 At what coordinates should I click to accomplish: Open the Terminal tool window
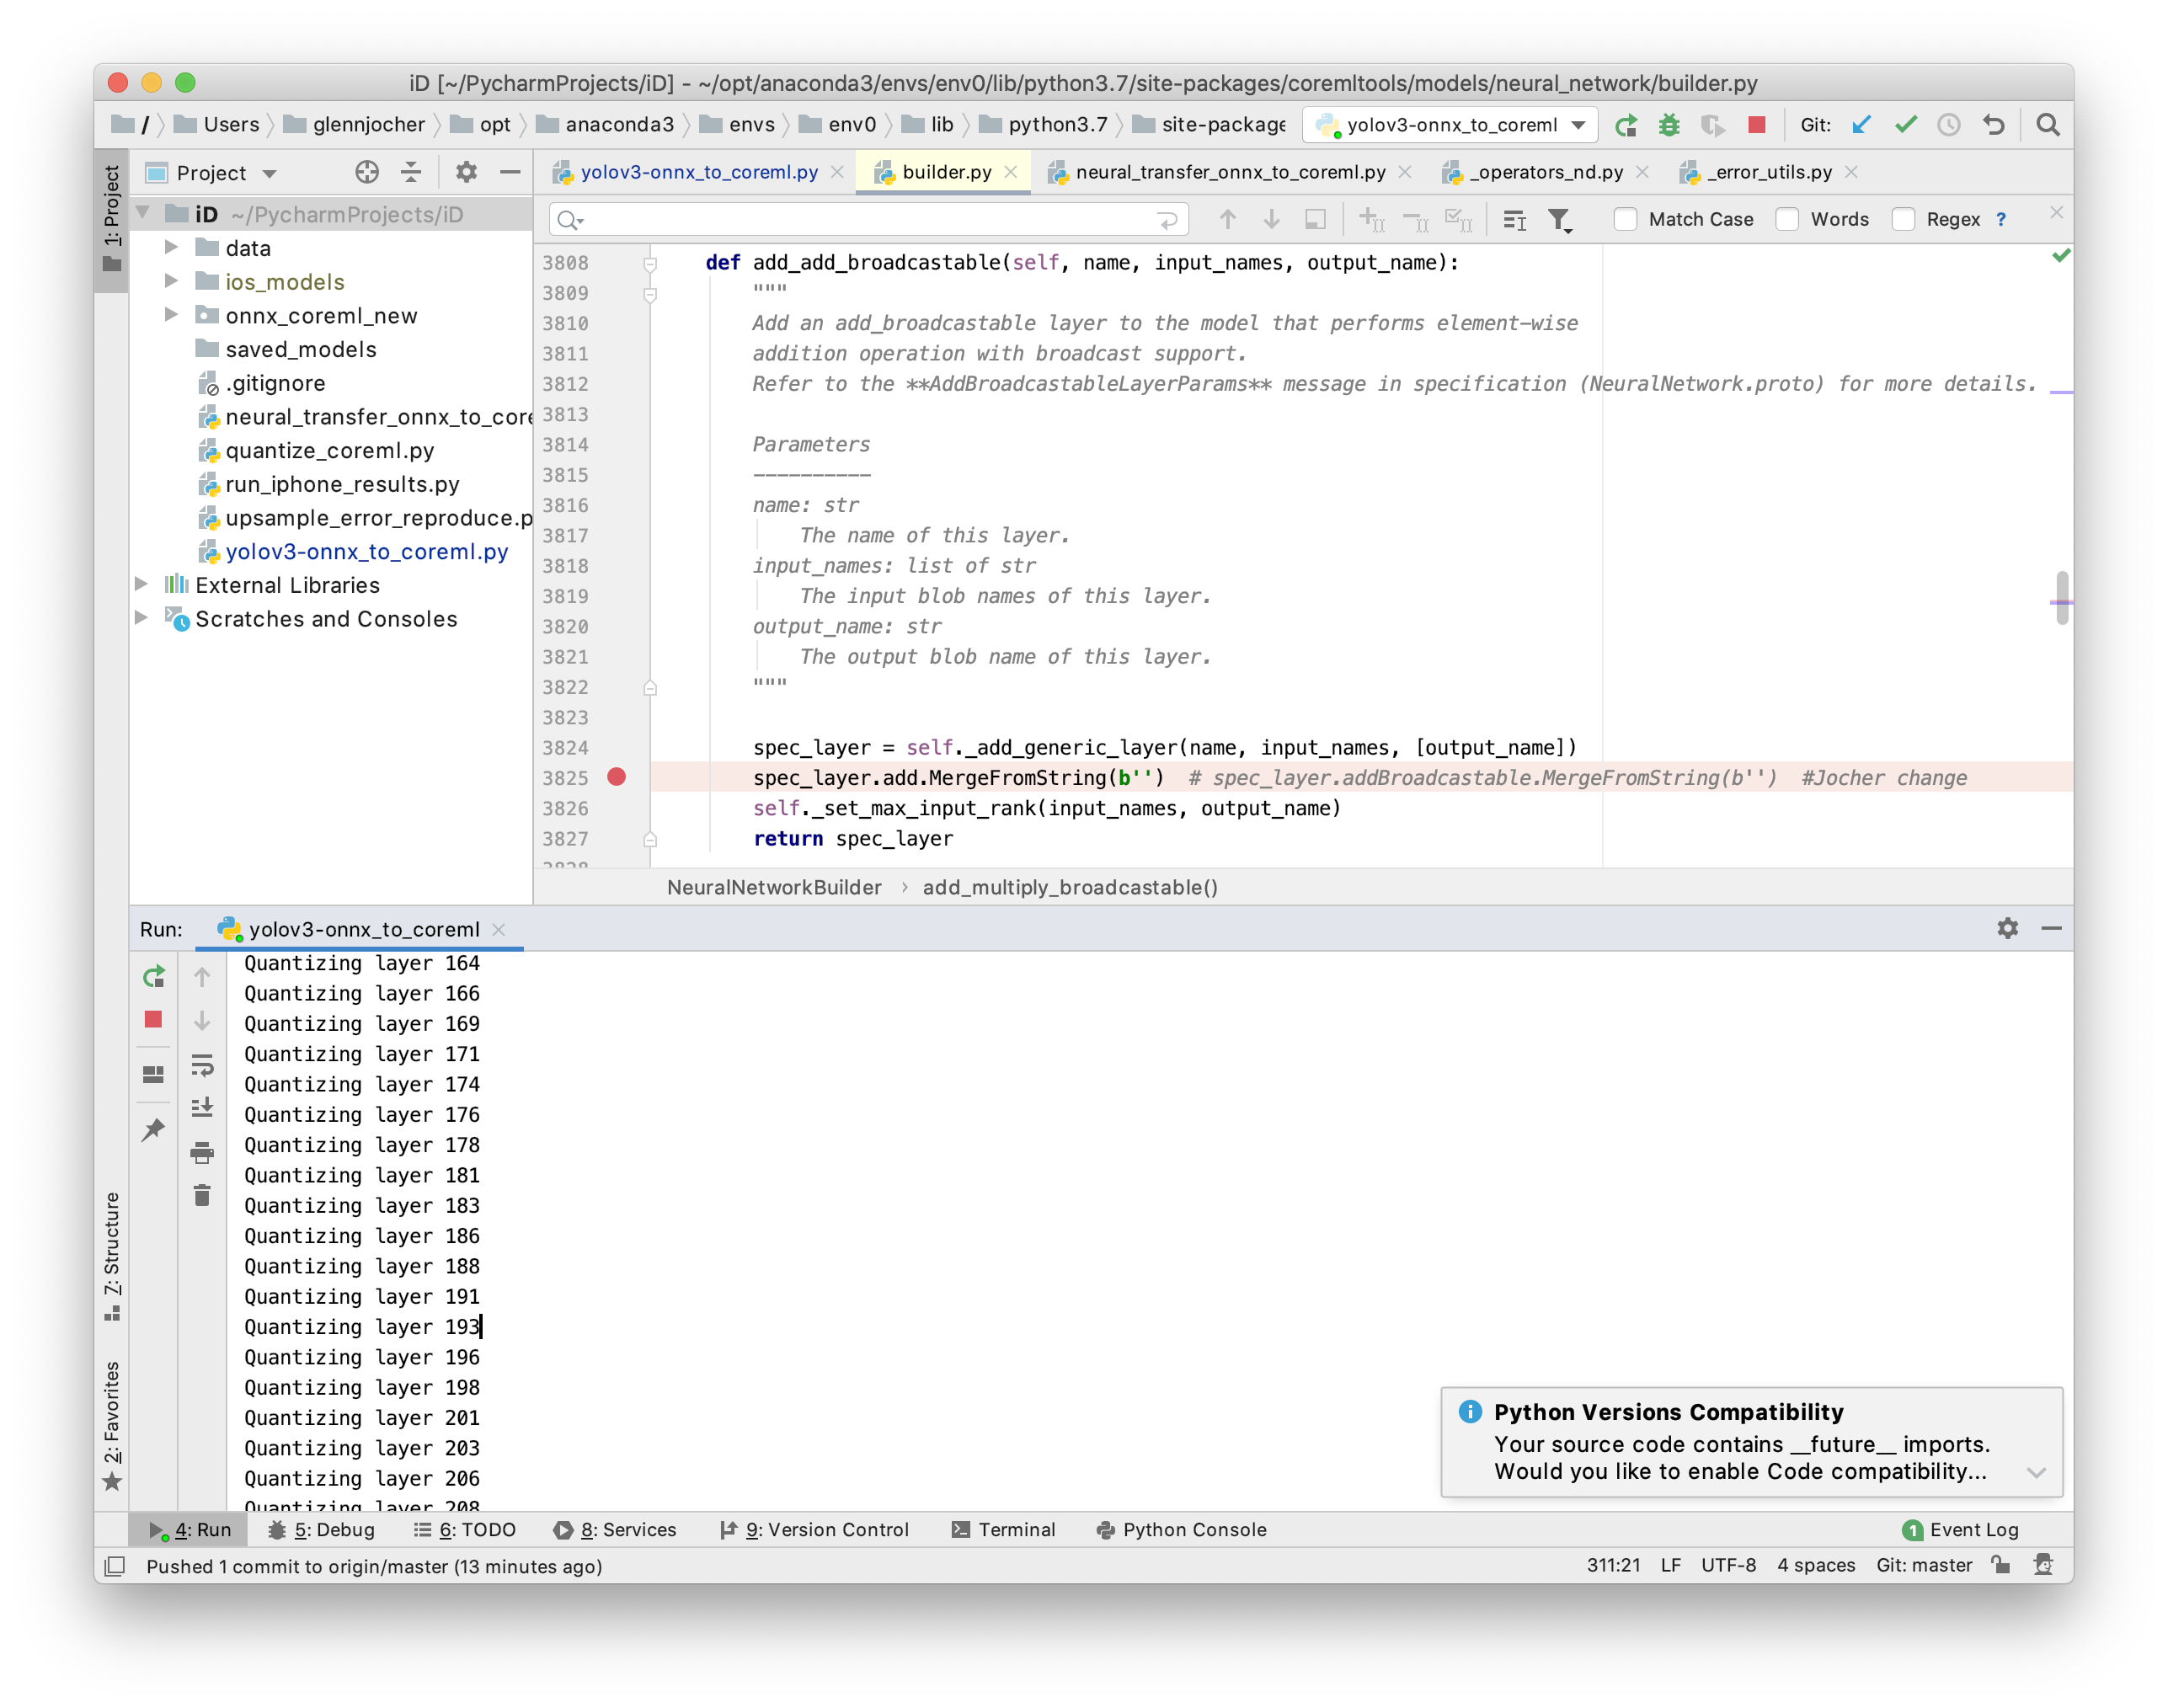1016,1529
